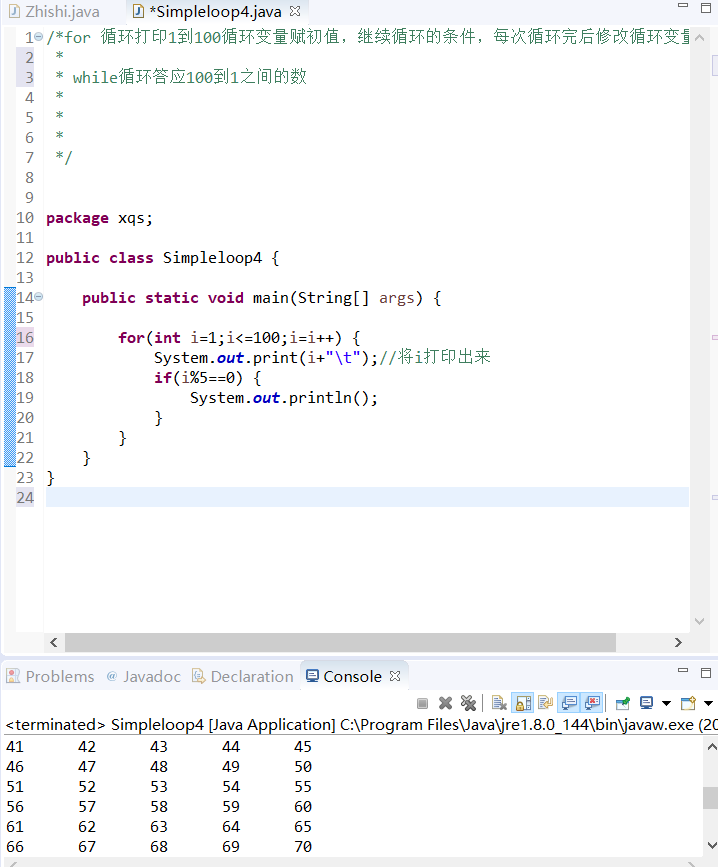Viewport: 718px width, 867px height.
Task: Switch to the Zhishi.java editor tab
Action: (x=55, y=12)
